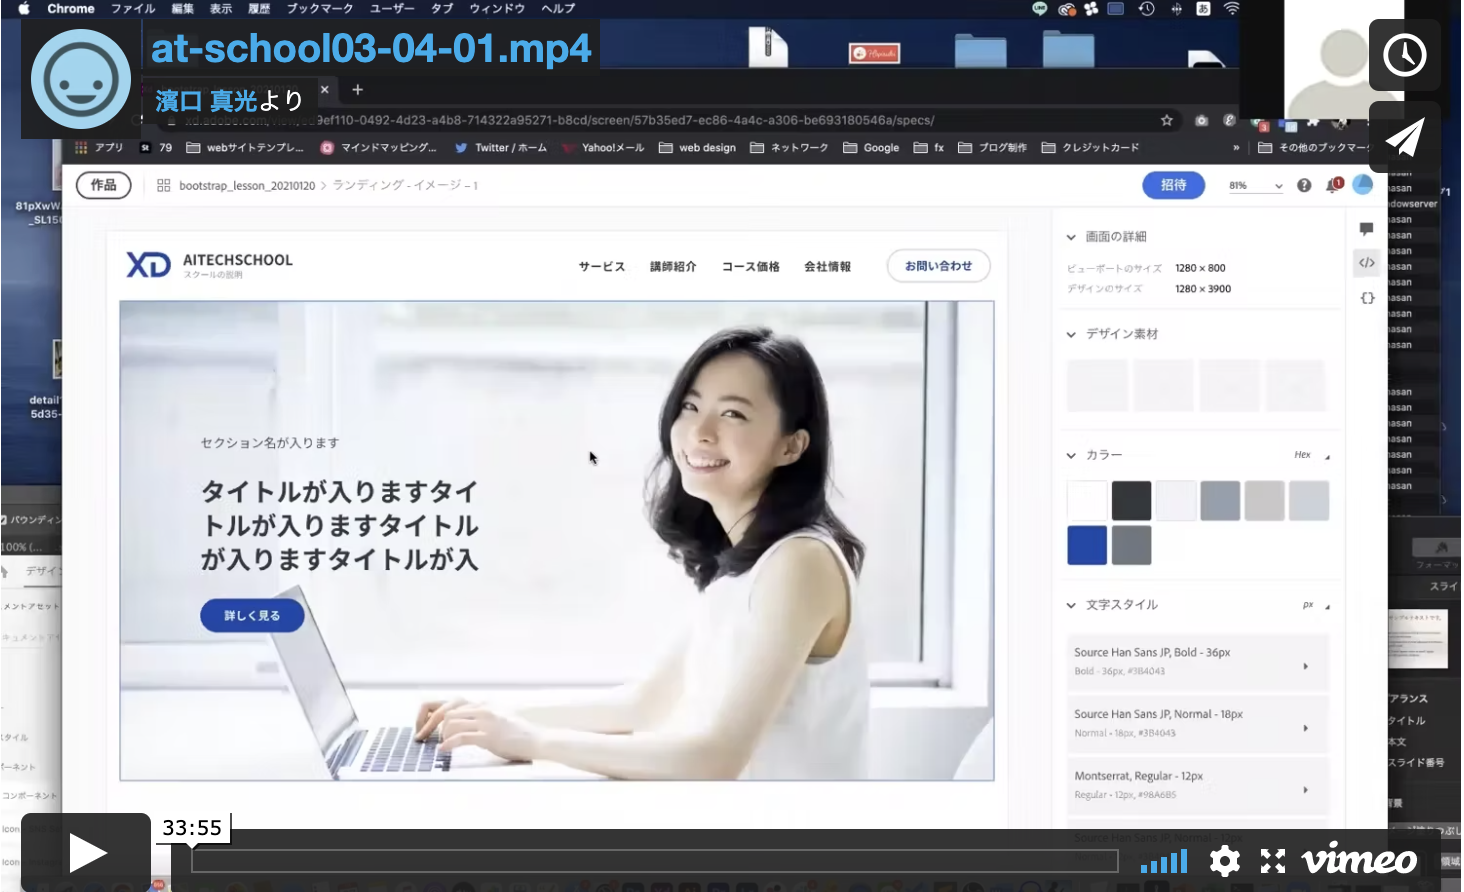
Task: Click the 詳しく見る button
Action: 252,616
